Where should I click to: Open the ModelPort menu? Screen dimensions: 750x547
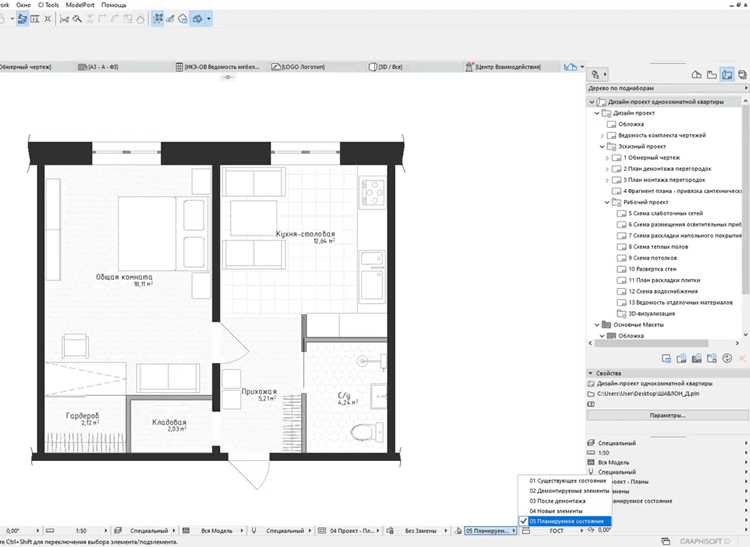pos(80,5)
